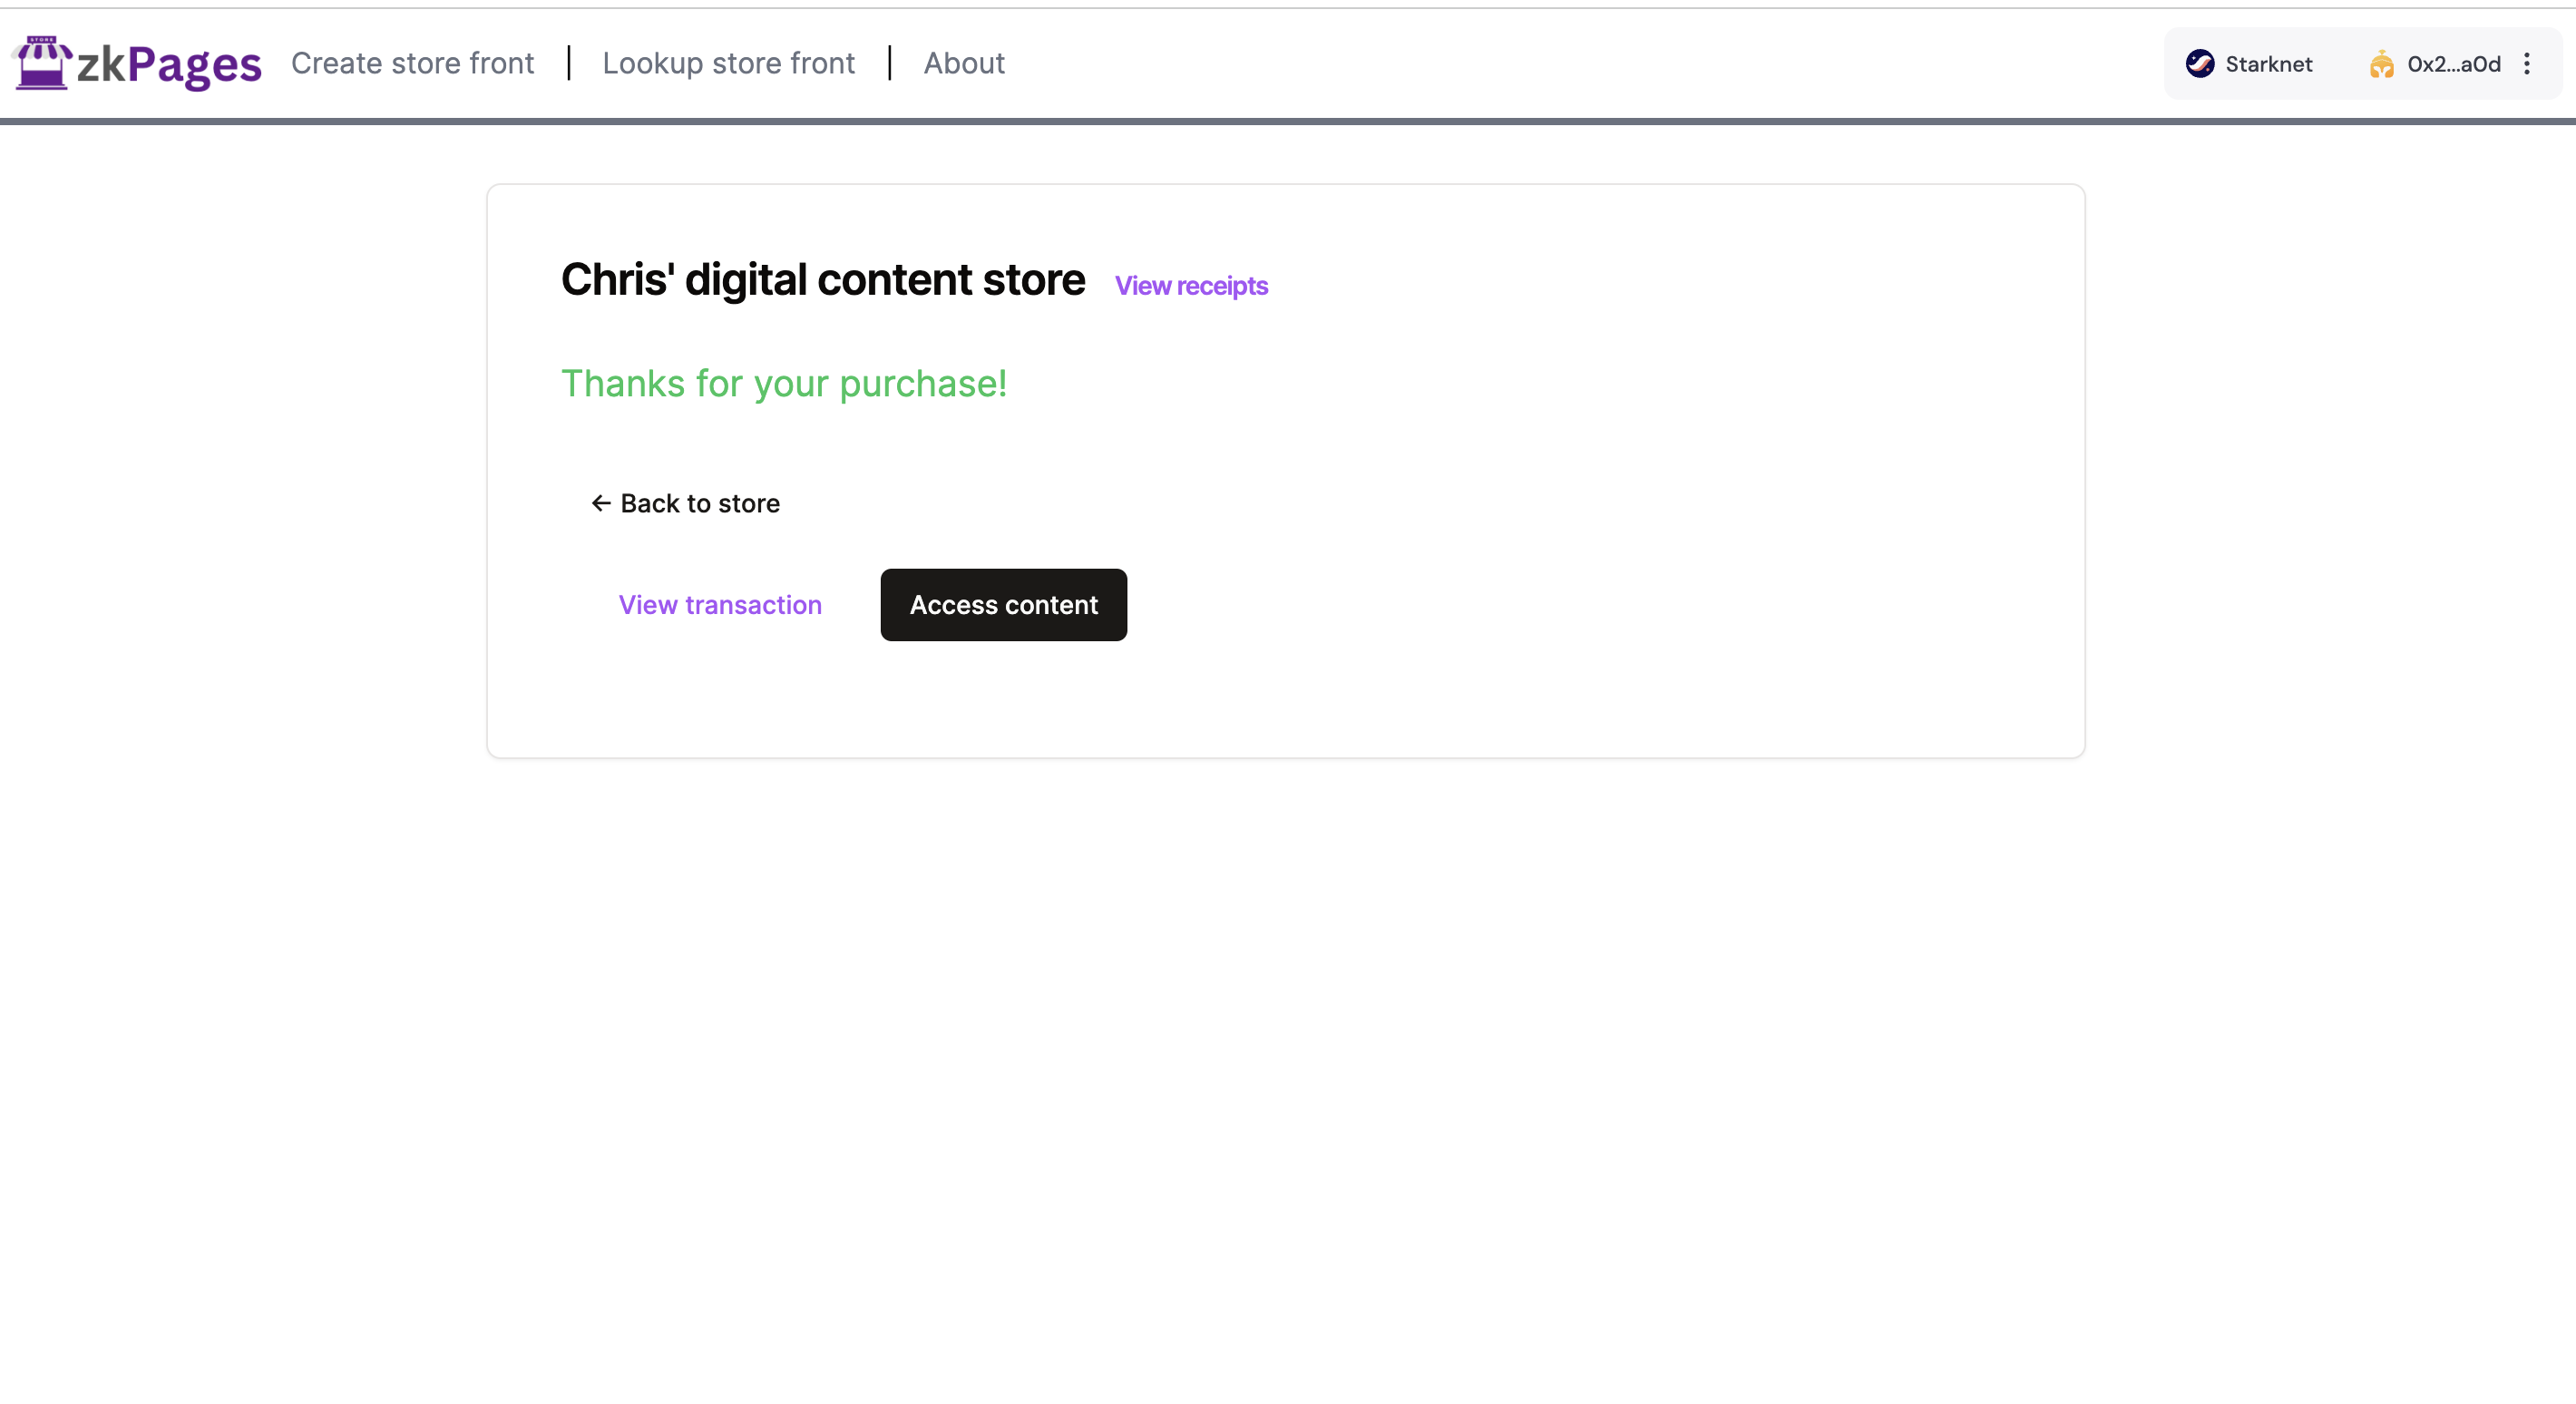Click empty space between Starknet and wallet address
Viewport: 2576px width, 1404px height.
coord(2339,64)
